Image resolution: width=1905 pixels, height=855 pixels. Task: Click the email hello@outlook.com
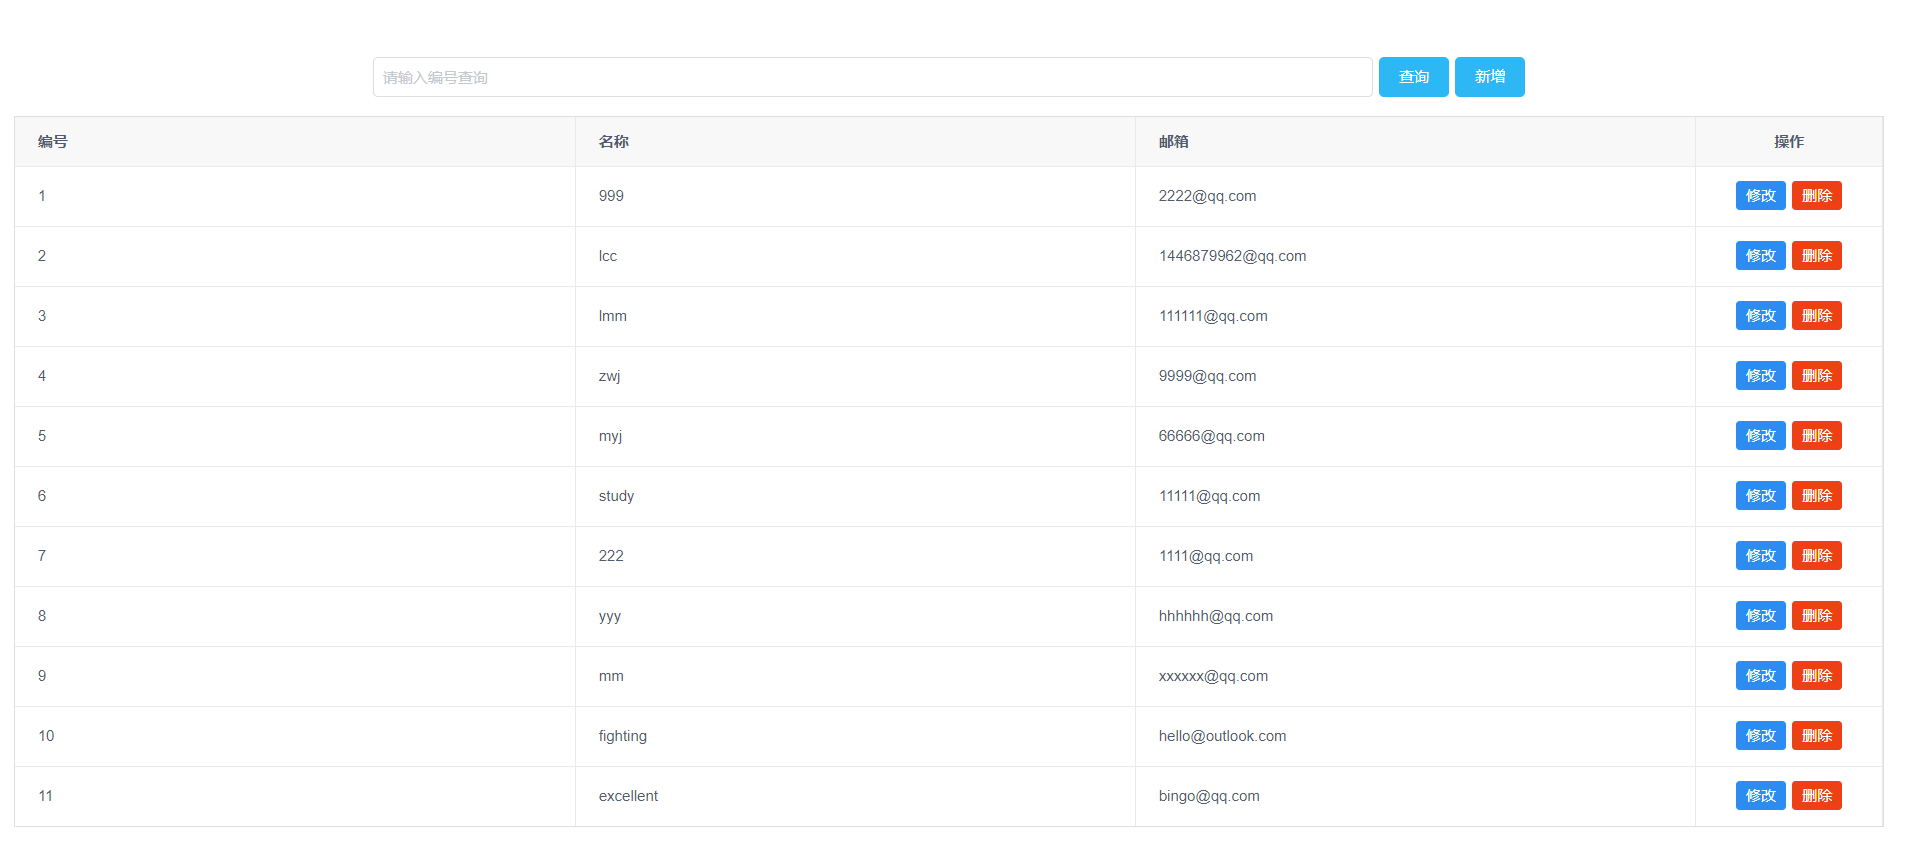point(1222,736)
